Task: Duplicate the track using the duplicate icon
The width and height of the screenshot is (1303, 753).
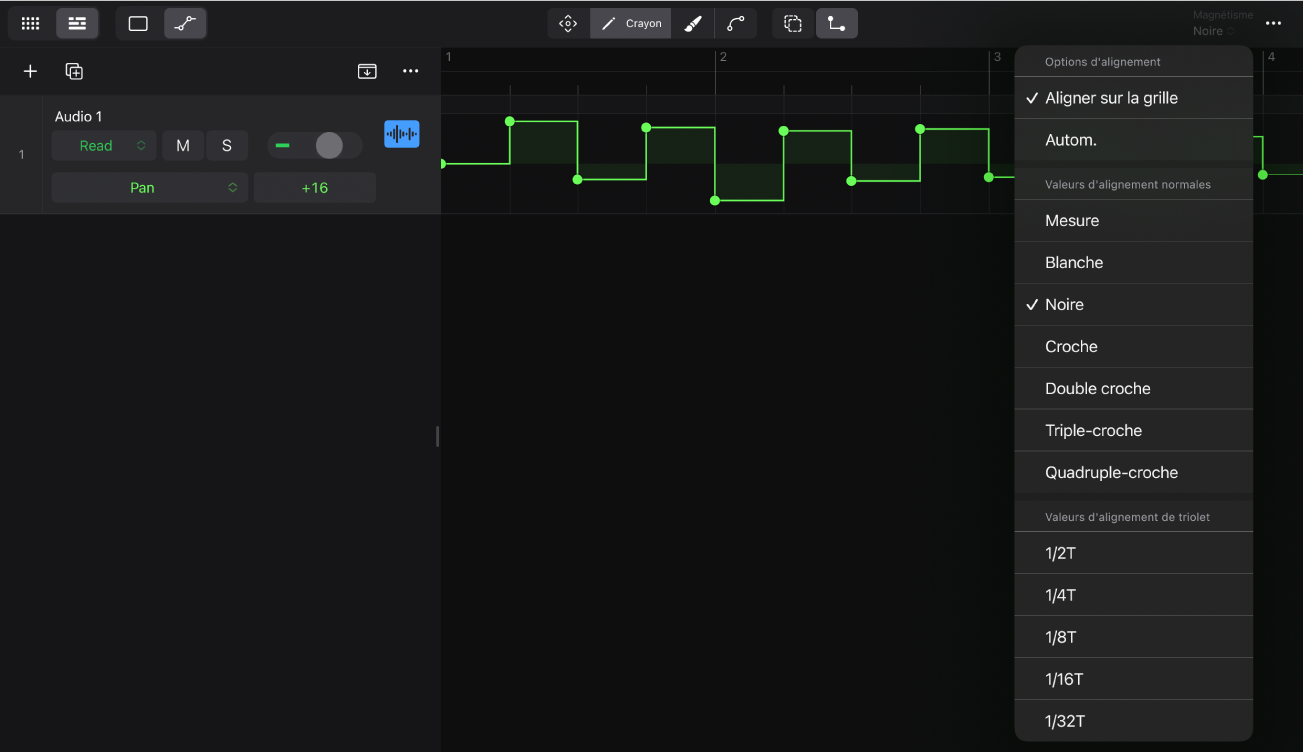Action: tap(74, 71)
